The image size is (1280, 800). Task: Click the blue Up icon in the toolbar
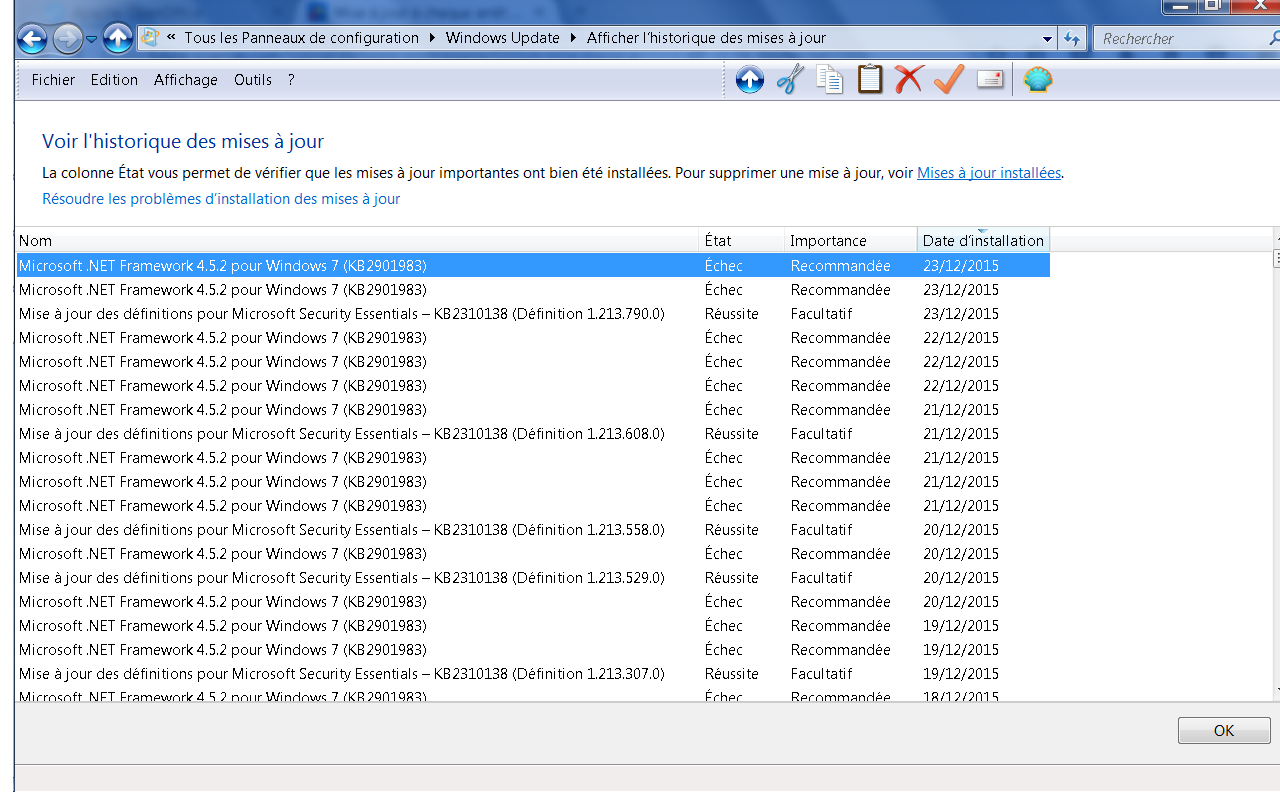750,79
